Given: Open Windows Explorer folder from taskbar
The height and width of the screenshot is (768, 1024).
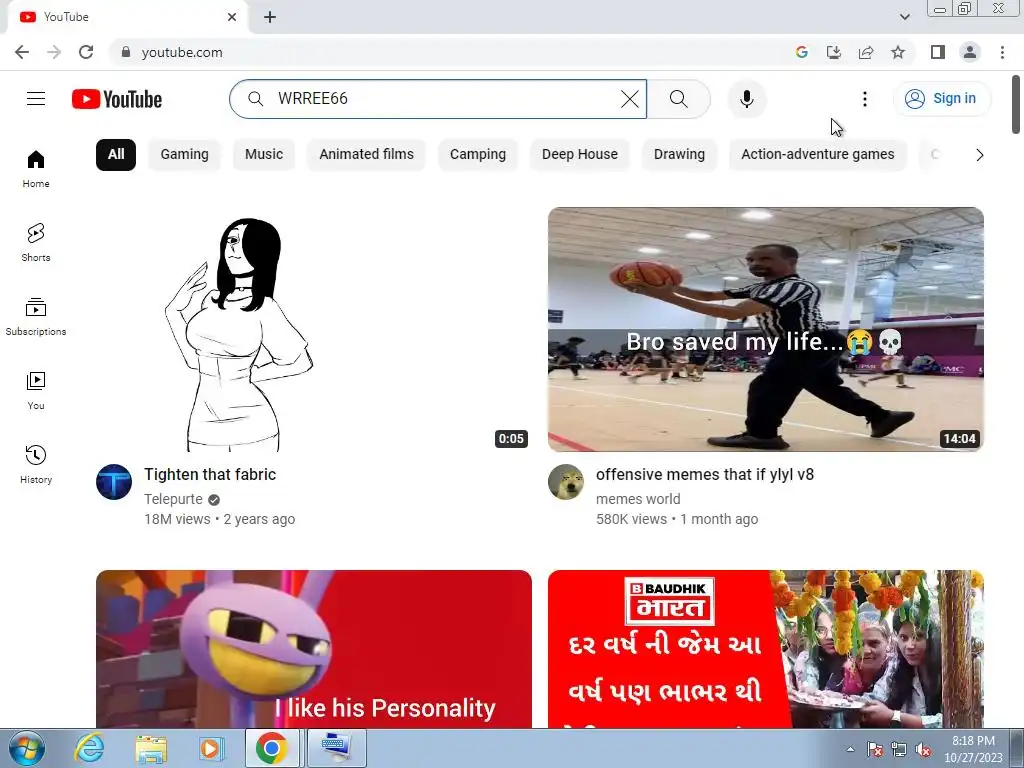Looking at the screenshot, I should (151, 748).
